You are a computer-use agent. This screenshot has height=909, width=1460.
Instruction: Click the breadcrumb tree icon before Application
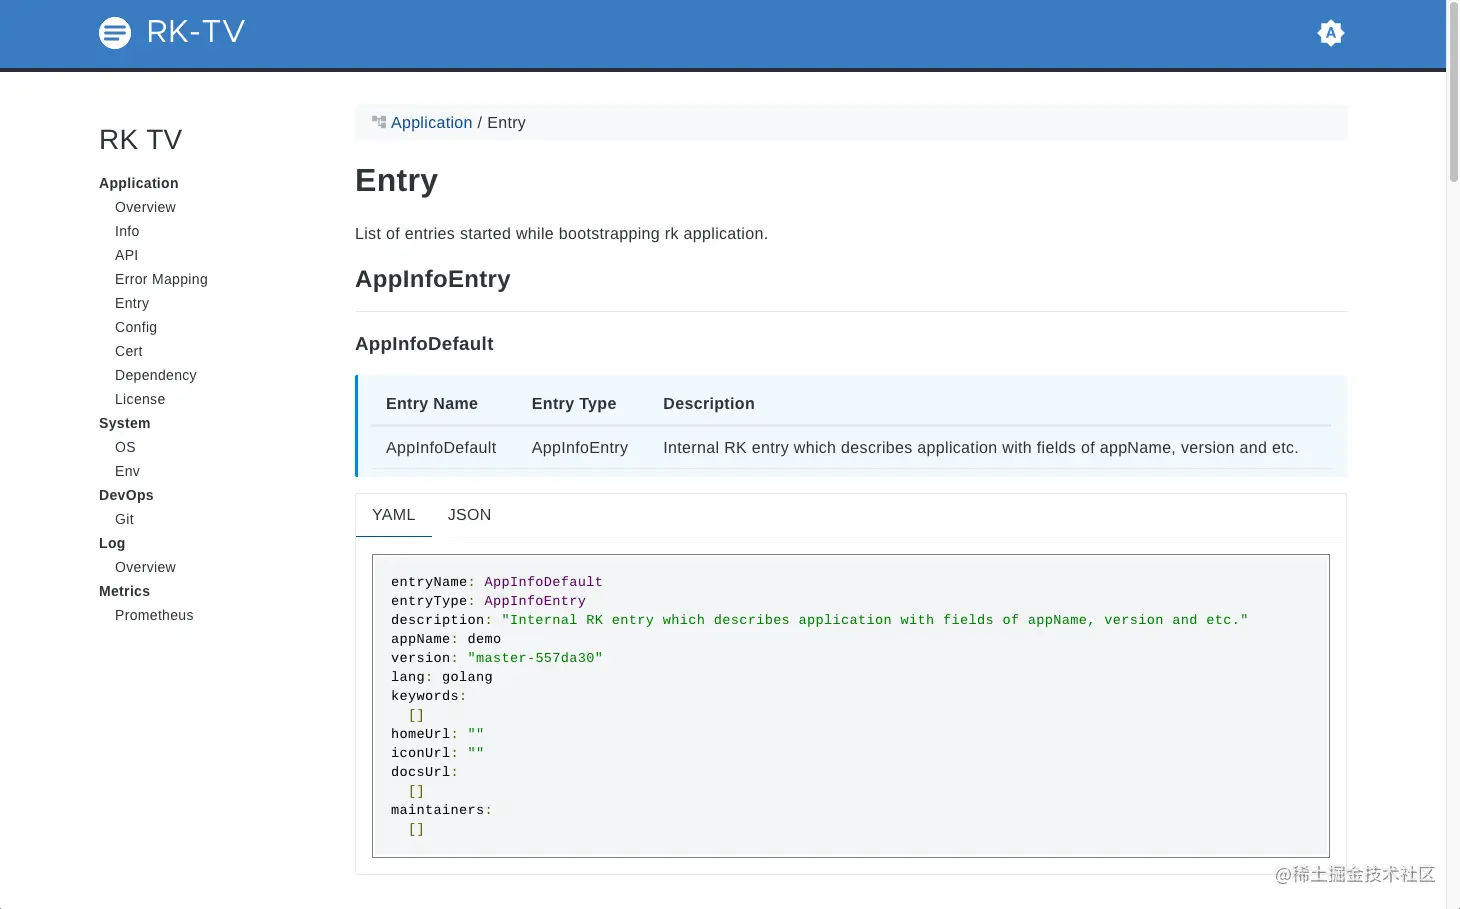coord(379,122)
